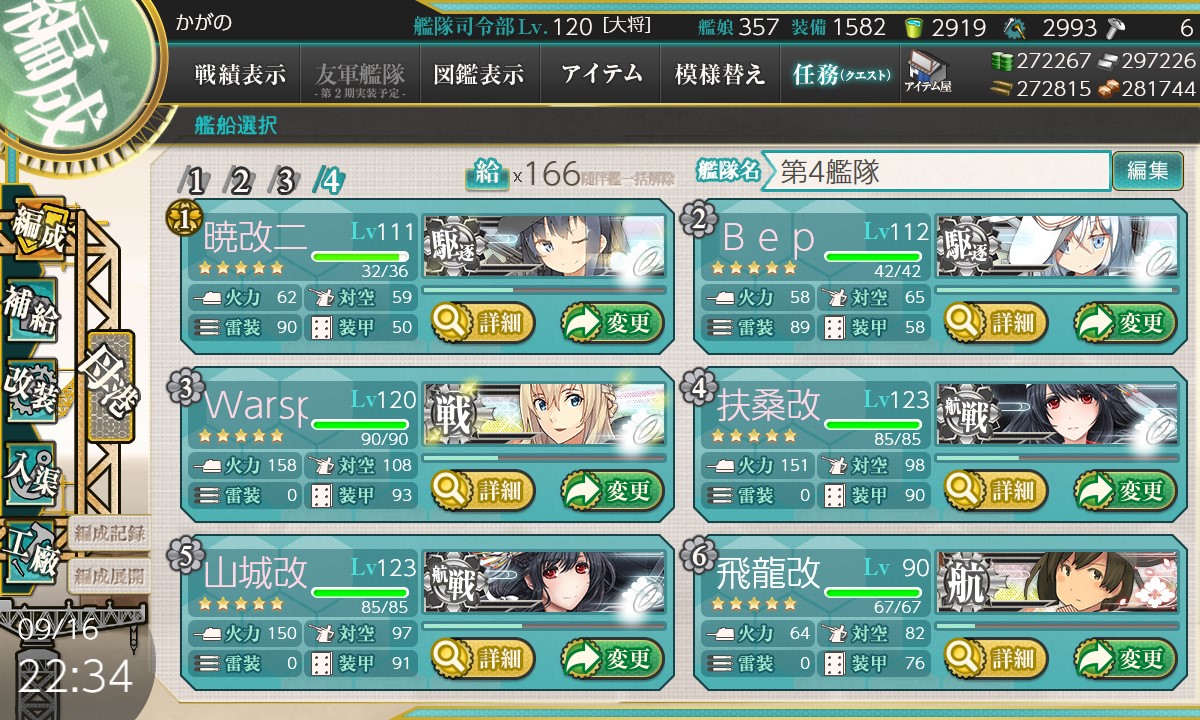
Task: Open 編成展開 fleet preset expander
Action: coord(108,575)
